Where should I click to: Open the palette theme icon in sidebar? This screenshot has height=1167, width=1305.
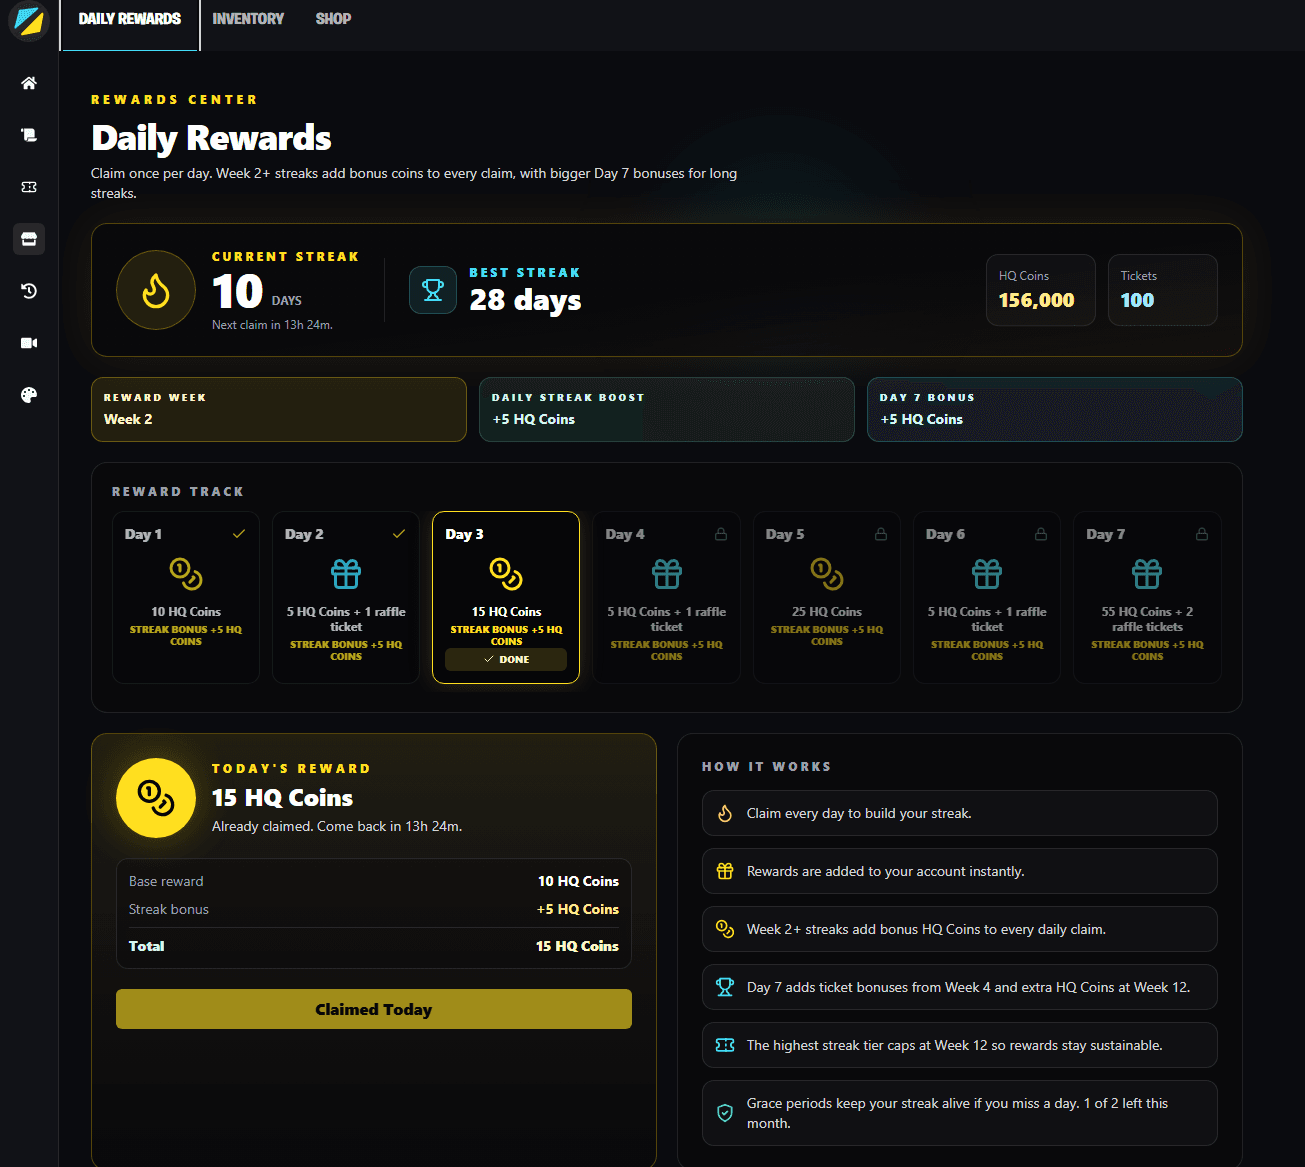tap(29, 395)
